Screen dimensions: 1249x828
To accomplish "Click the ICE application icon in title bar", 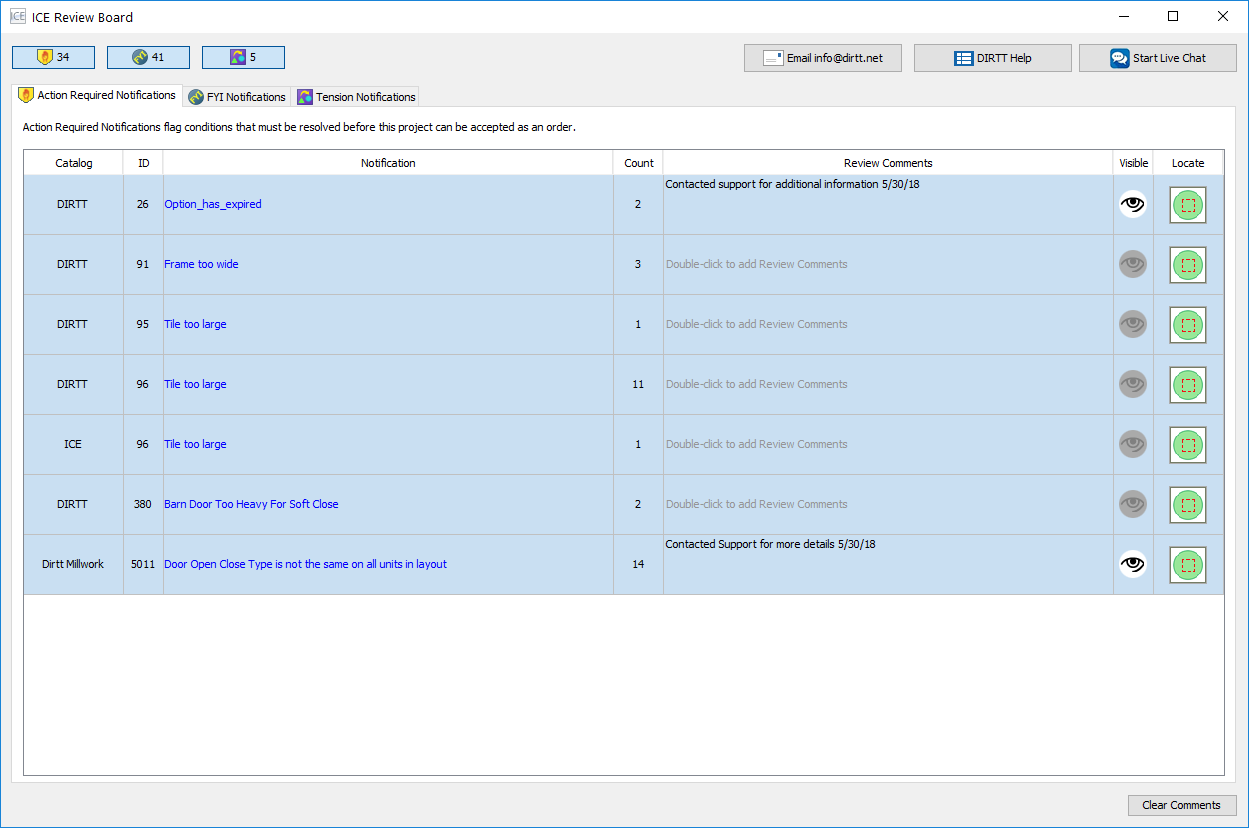I will [x=18, y=16].
